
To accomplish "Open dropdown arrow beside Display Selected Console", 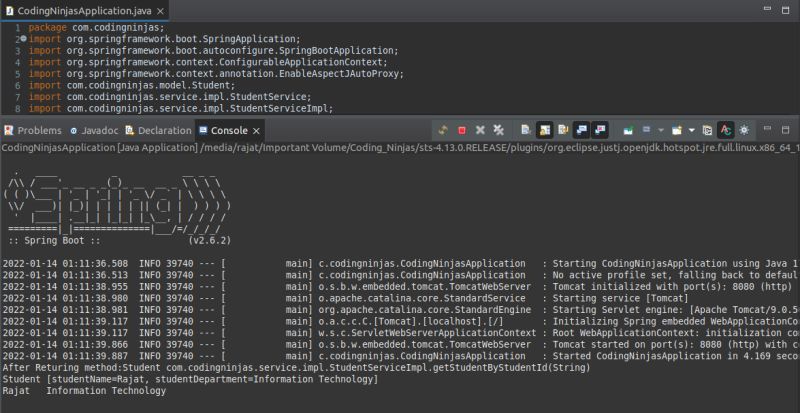I will pyautogui.click(x=661, y=130).
